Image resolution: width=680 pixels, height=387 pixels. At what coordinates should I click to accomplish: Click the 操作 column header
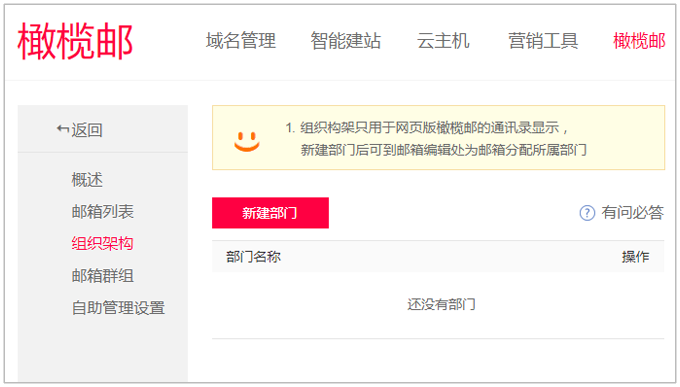point(636,257)
